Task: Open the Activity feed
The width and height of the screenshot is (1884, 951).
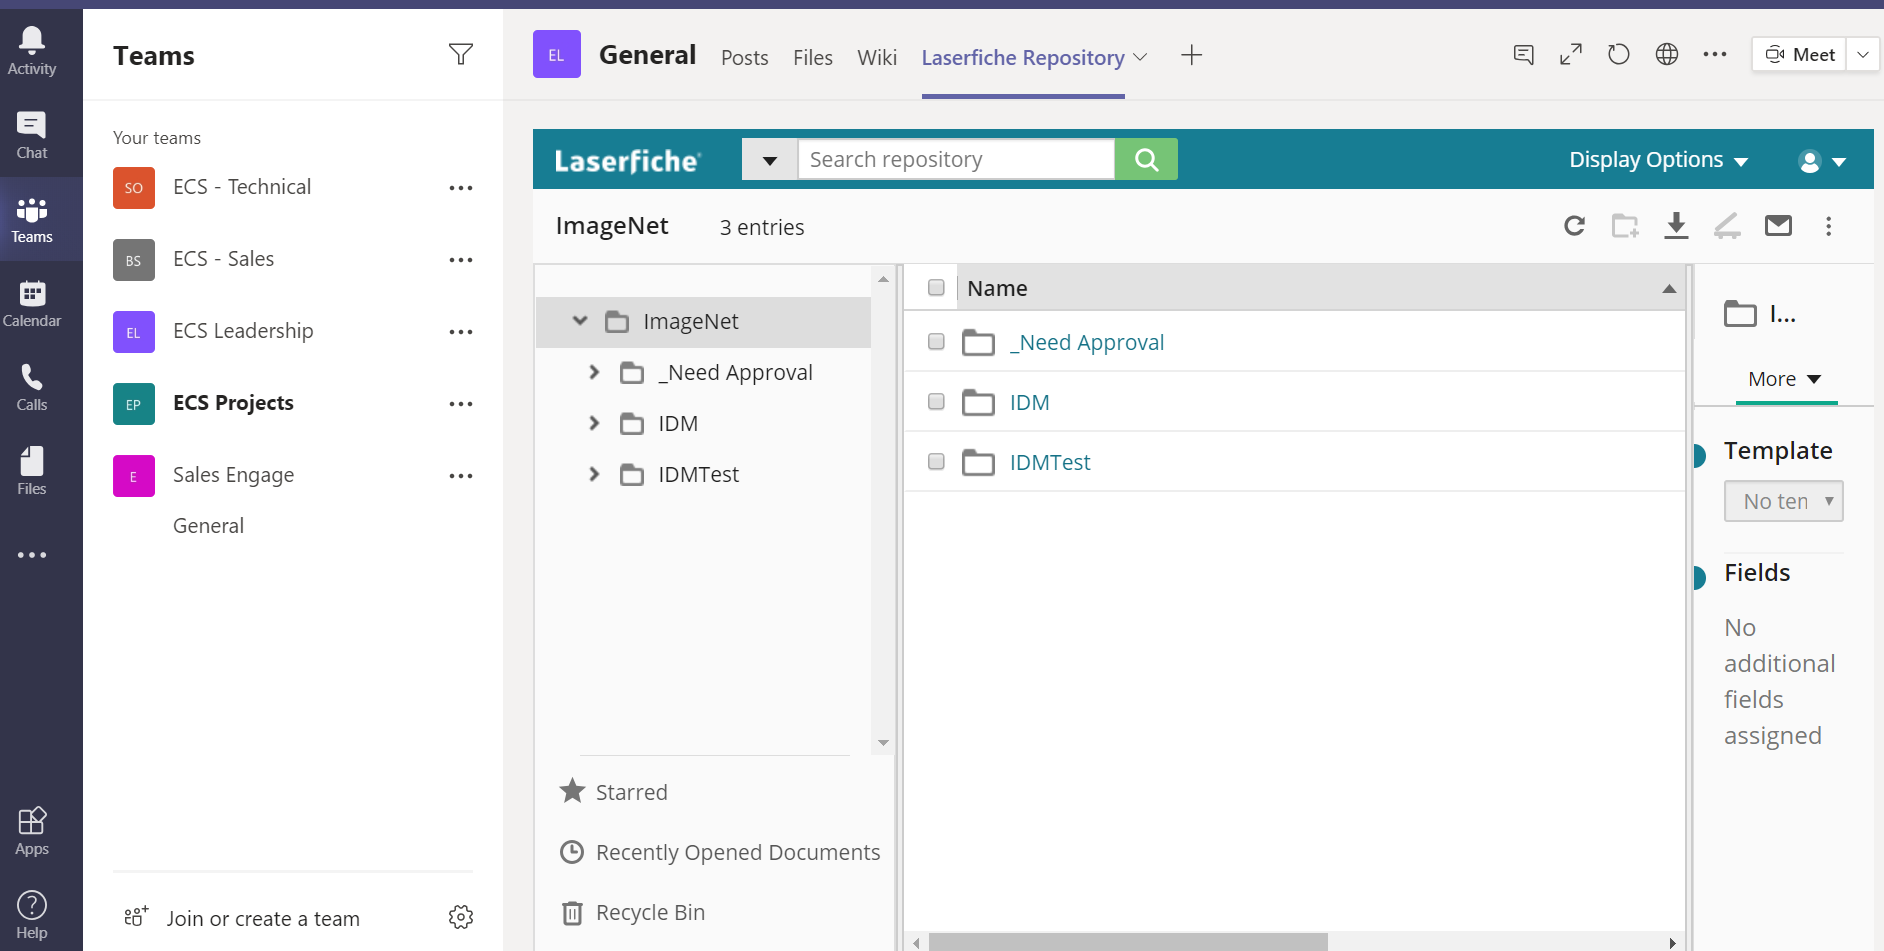Action: pos(32,51)
